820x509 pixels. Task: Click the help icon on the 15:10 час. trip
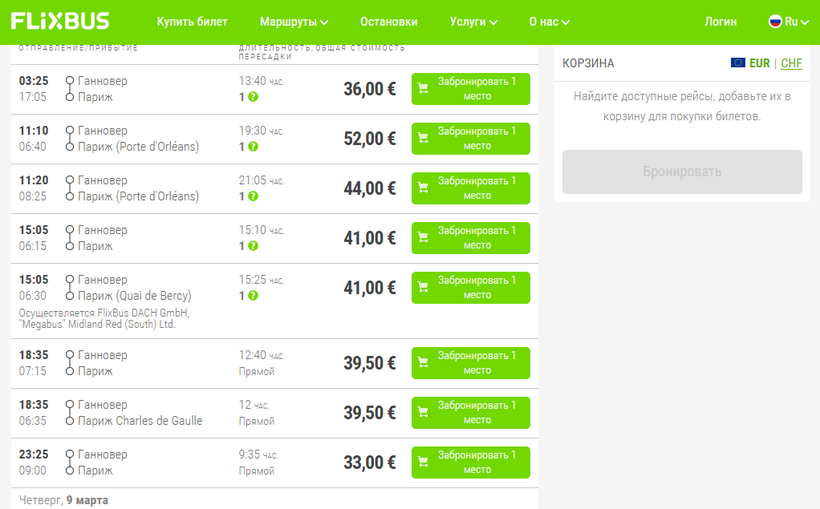coord(253,247)
